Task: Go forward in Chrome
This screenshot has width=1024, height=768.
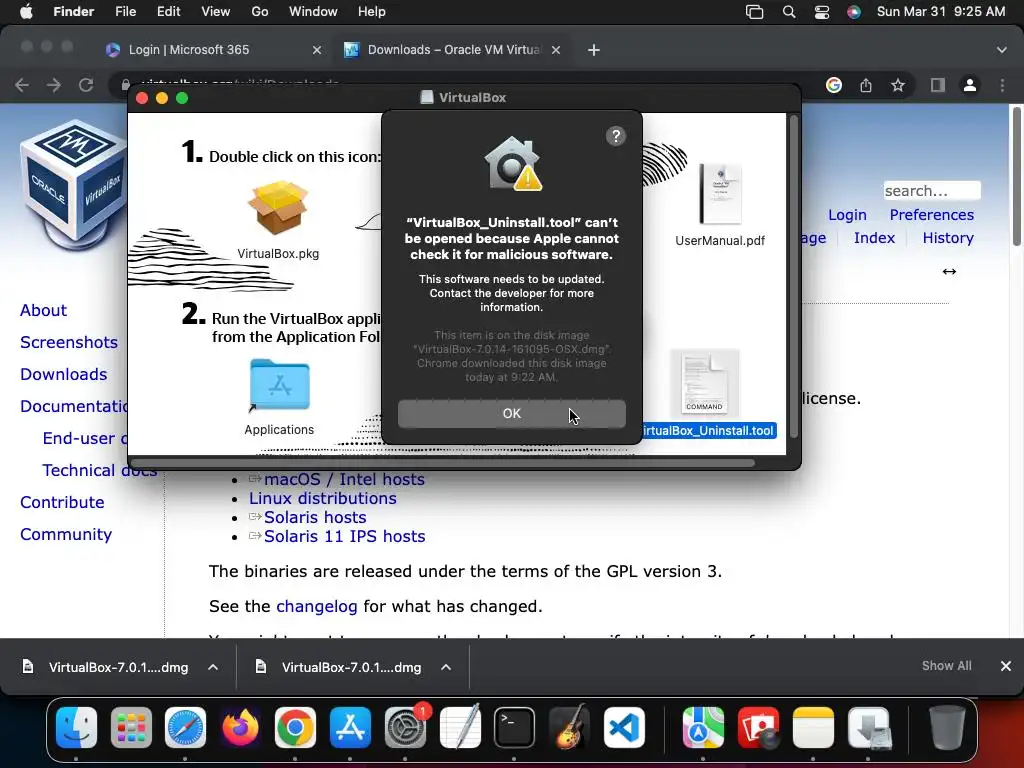Action: point(54,85)
